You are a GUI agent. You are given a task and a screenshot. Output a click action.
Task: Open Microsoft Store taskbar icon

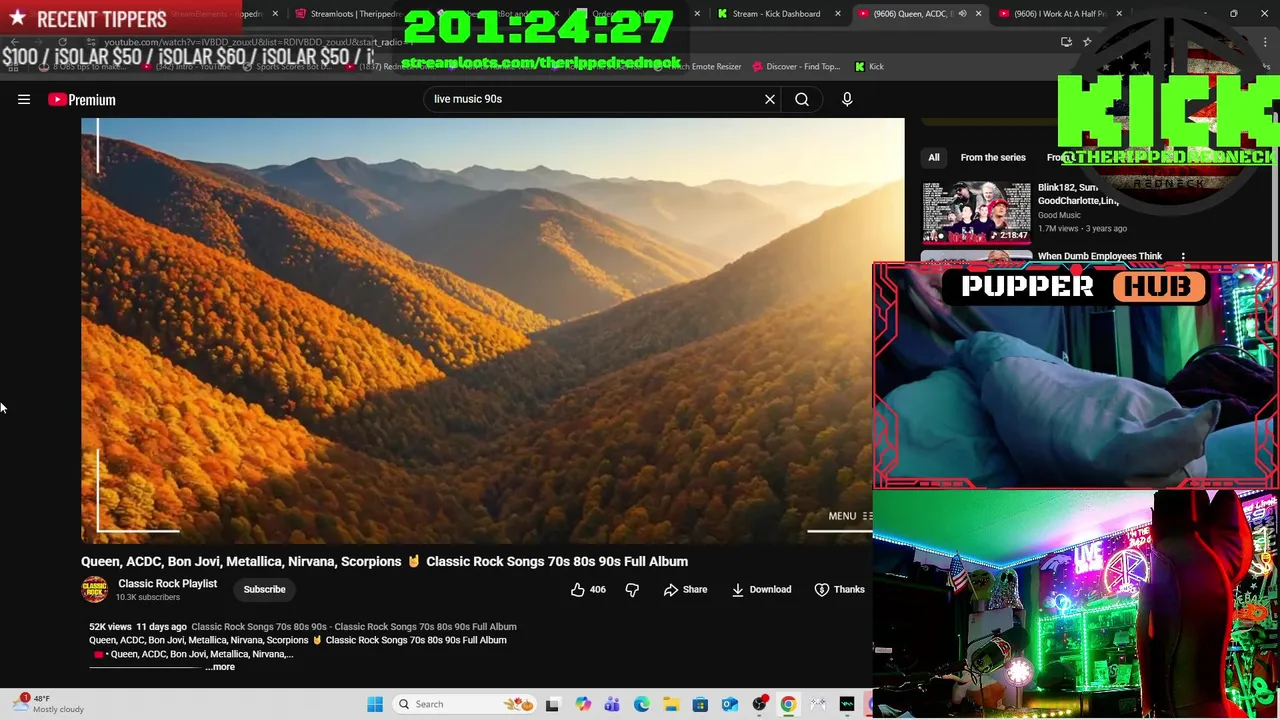[700, 704]
